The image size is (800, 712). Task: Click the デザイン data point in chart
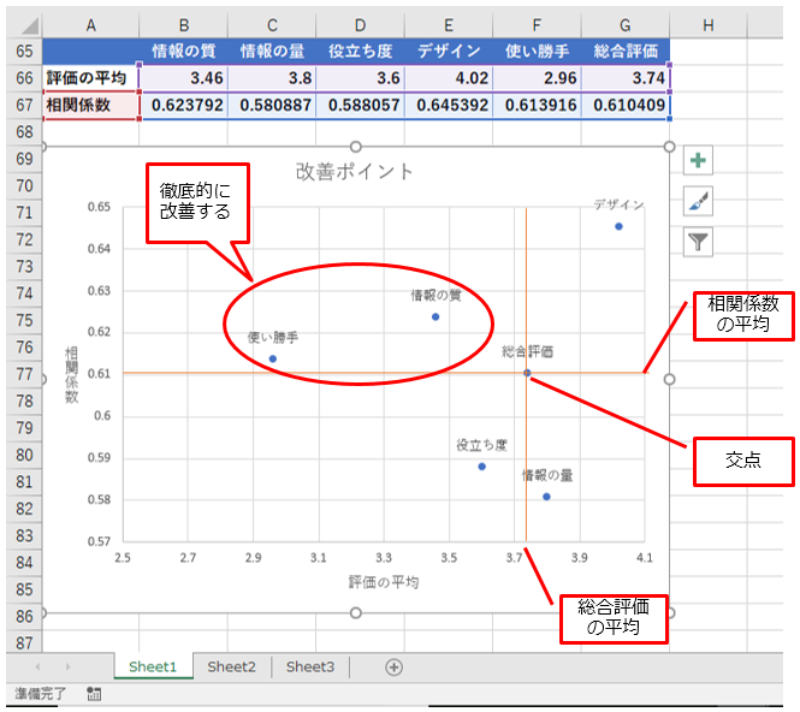pos(619,226)
